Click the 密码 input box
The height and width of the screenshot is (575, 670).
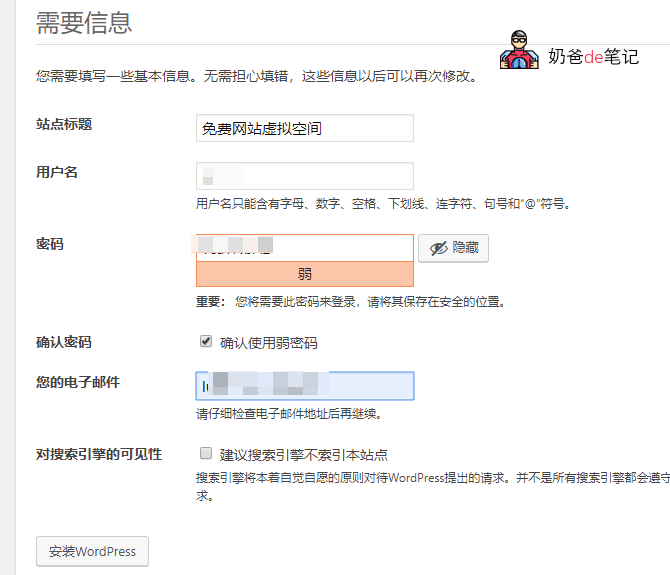coord(305,248)
